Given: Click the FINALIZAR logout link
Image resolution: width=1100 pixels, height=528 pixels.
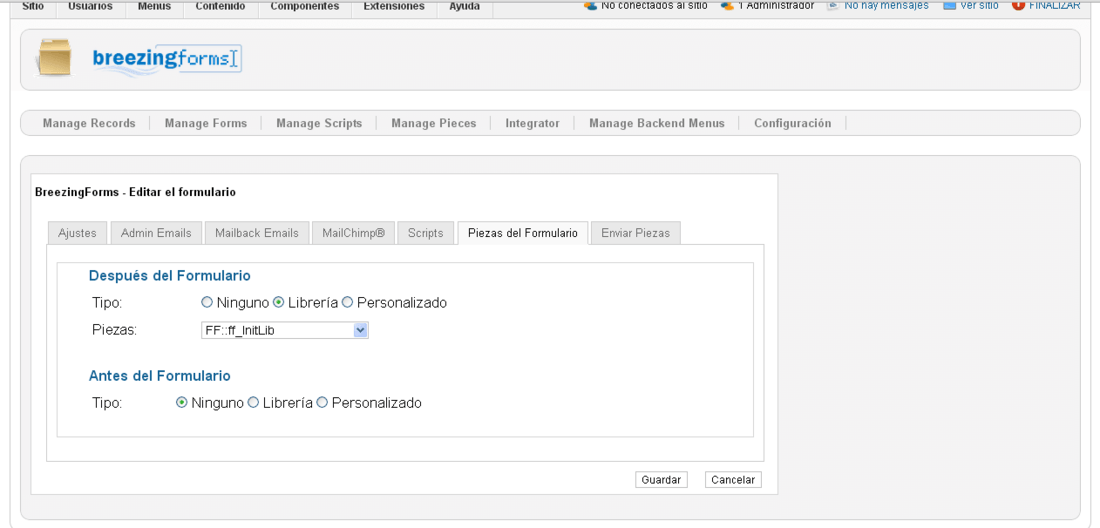Looking at the screenshot, I should click(x=1054, y=5).
